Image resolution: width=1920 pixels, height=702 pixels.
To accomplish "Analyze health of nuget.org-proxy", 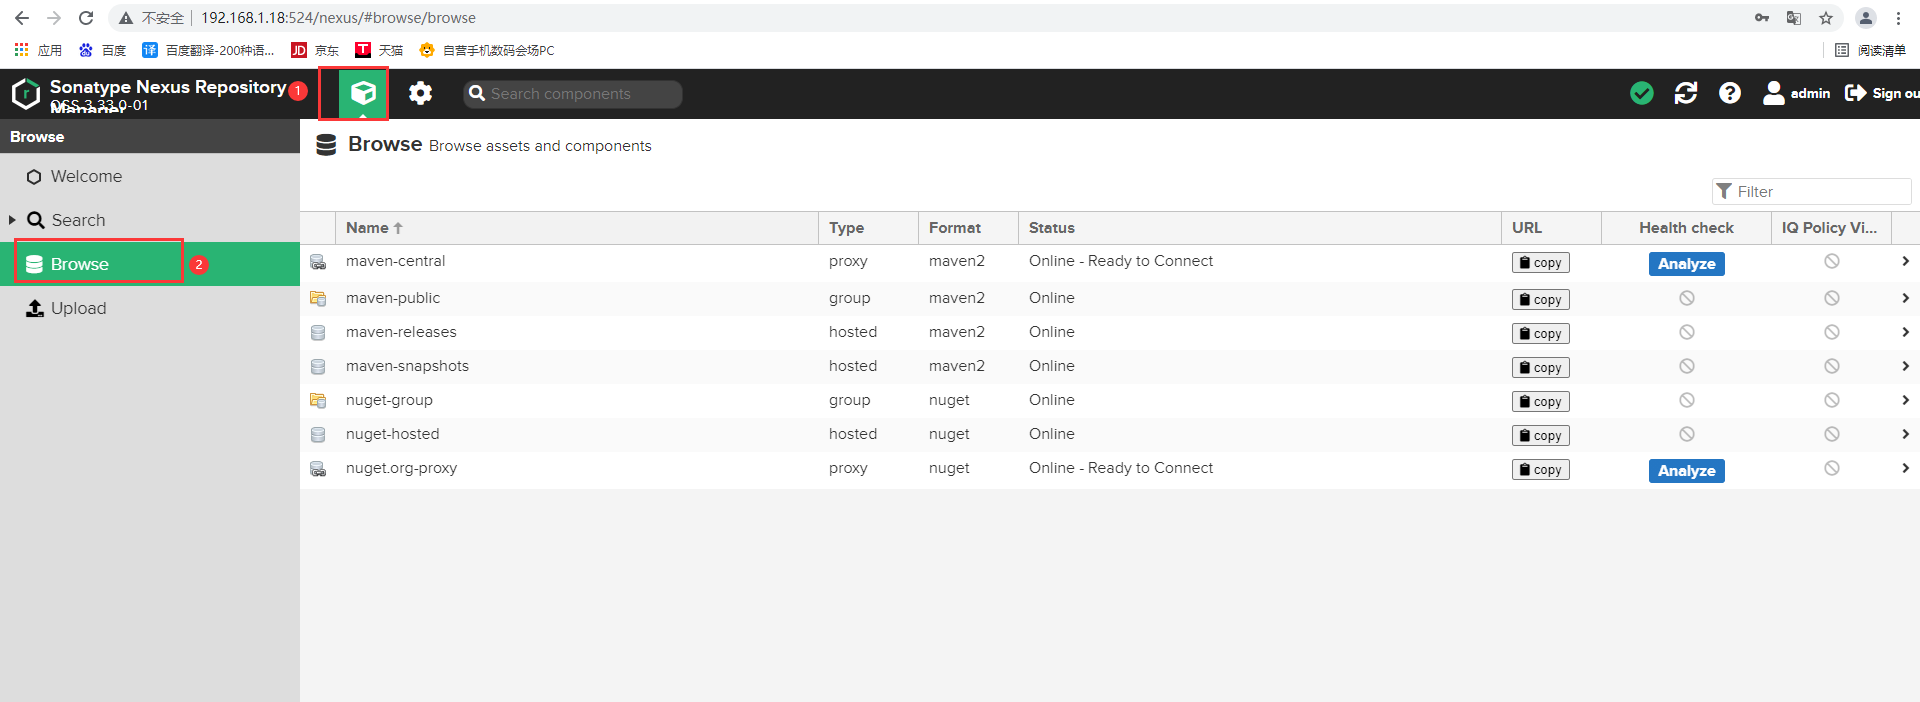I will tap(1686, 471).
